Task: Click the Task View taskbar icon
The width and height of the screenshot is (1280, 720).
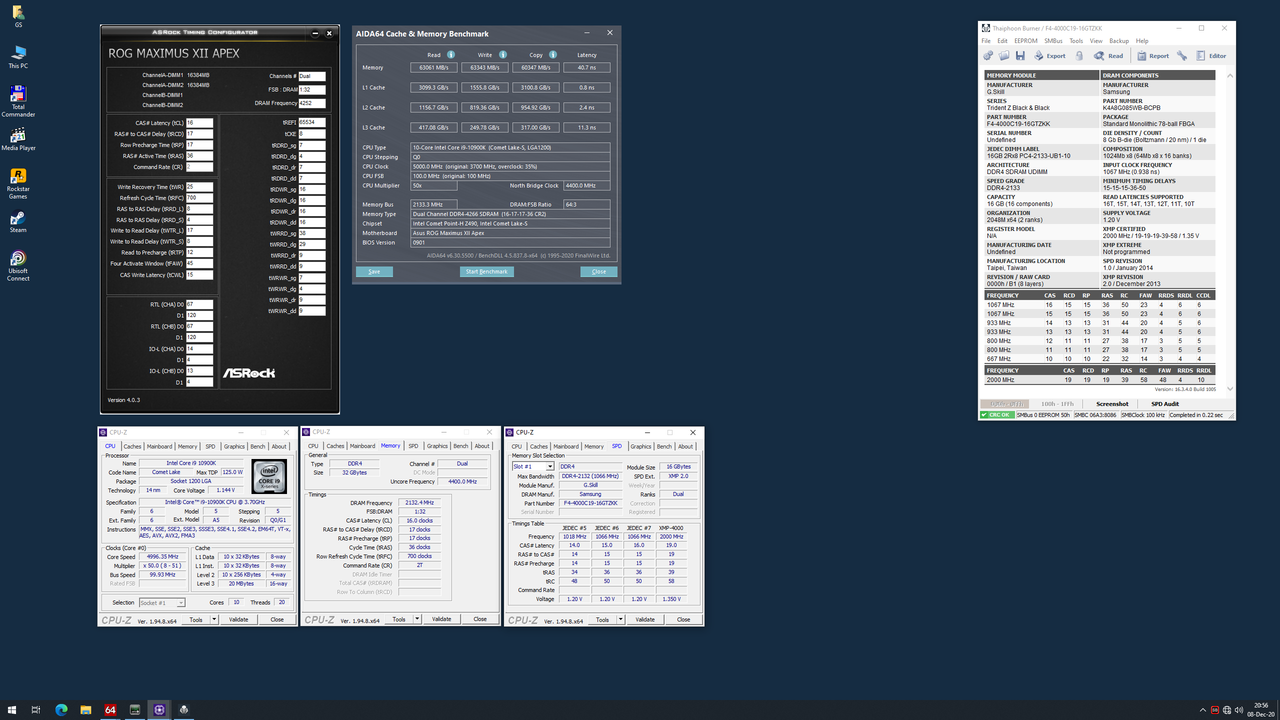Action: (x=36, y=710)
